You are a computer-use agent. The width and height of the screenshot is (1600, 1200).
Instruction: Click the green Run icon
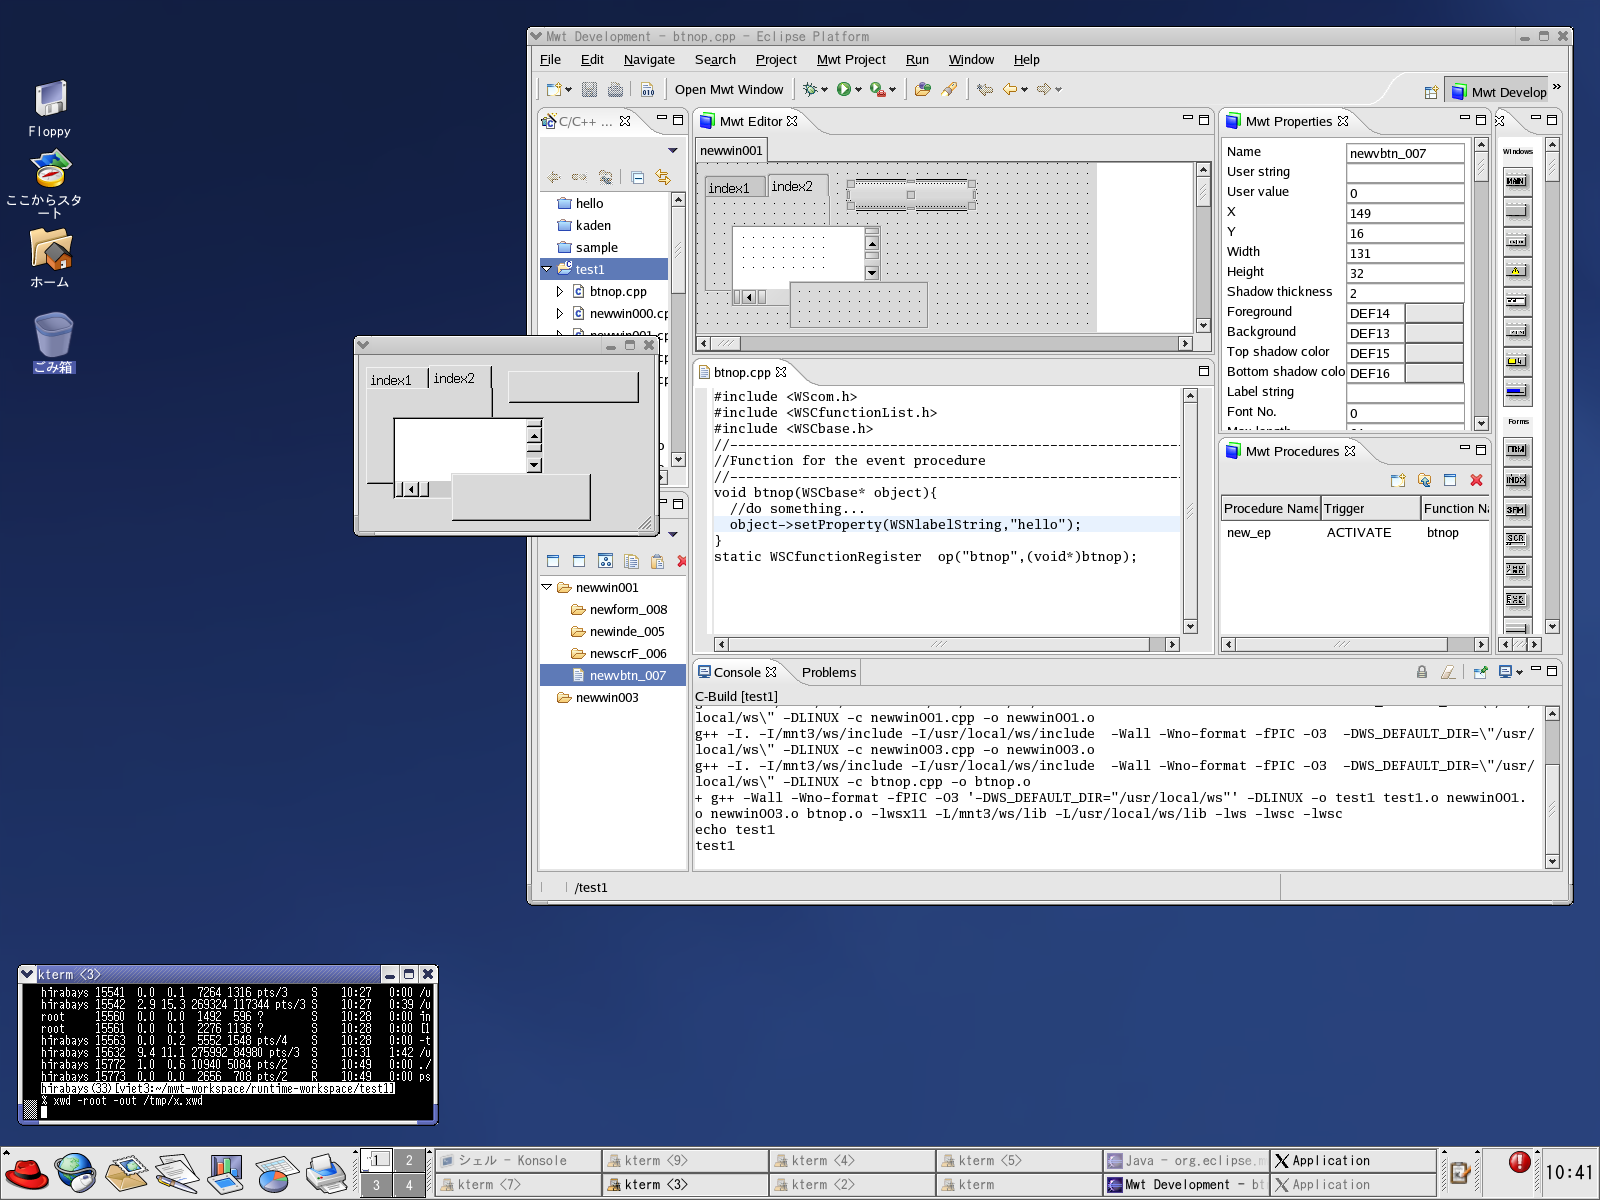click(x=844, y=89)
